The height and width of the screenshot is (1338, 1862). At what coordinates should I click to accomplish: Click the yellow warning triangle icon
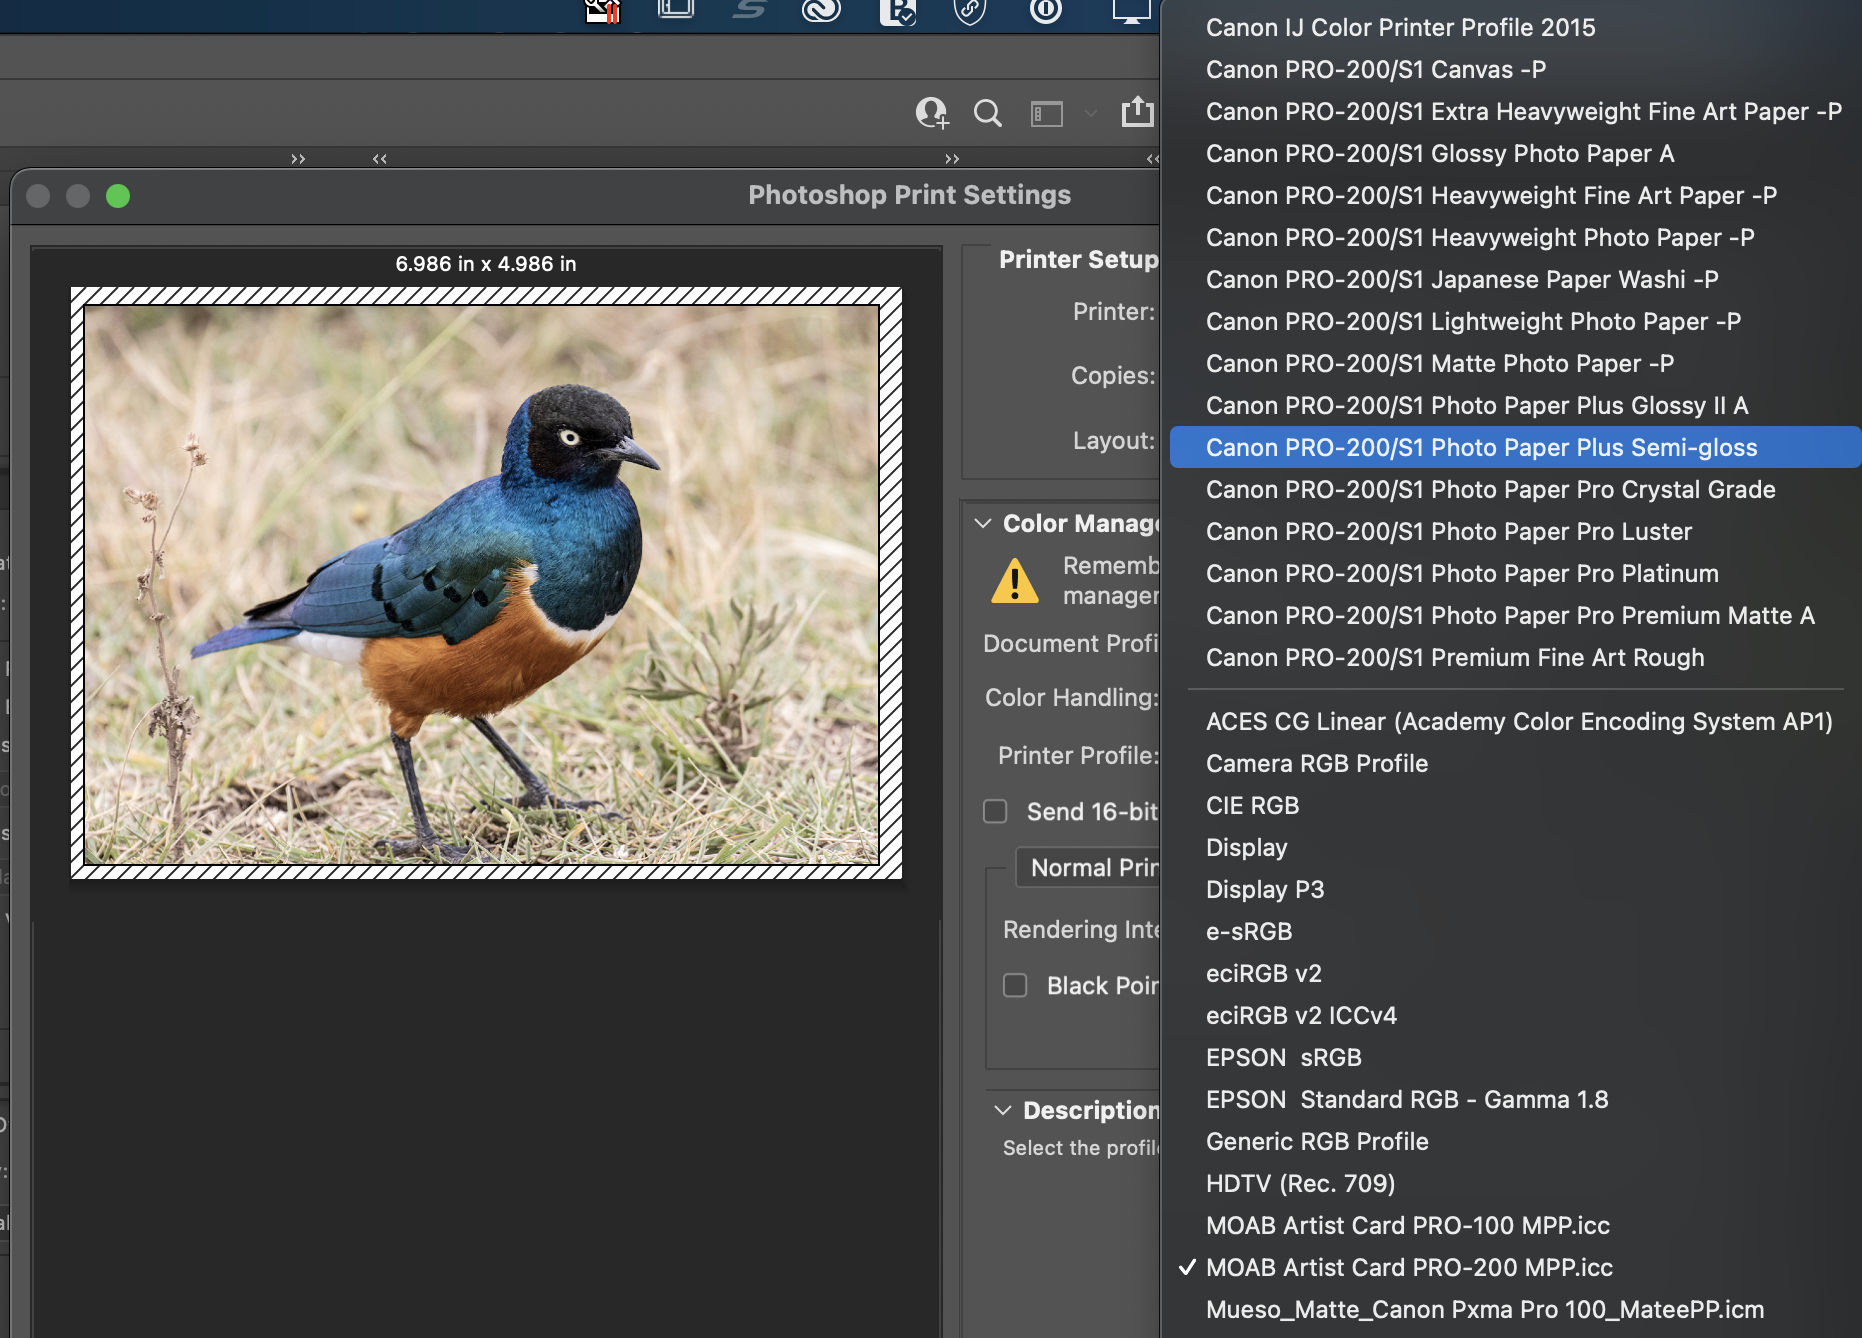[x=1015, y=581]
